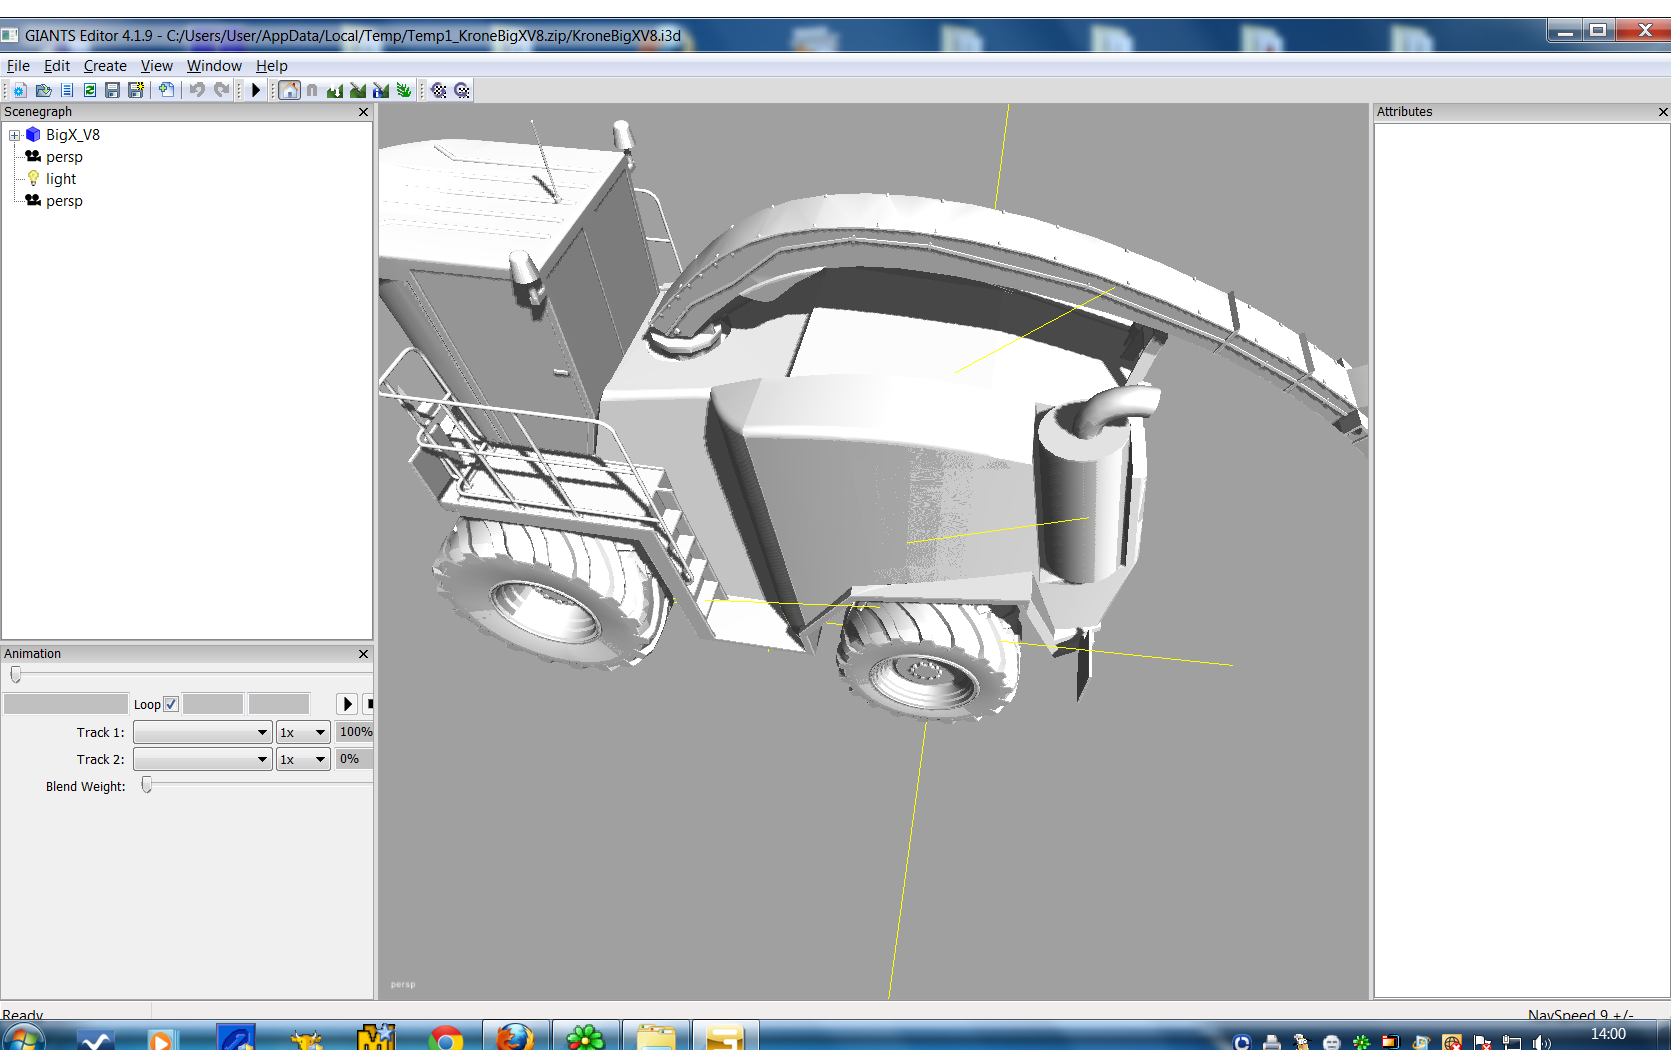
Task: Click the media player taskbar icon
Action: [161, 1039]
